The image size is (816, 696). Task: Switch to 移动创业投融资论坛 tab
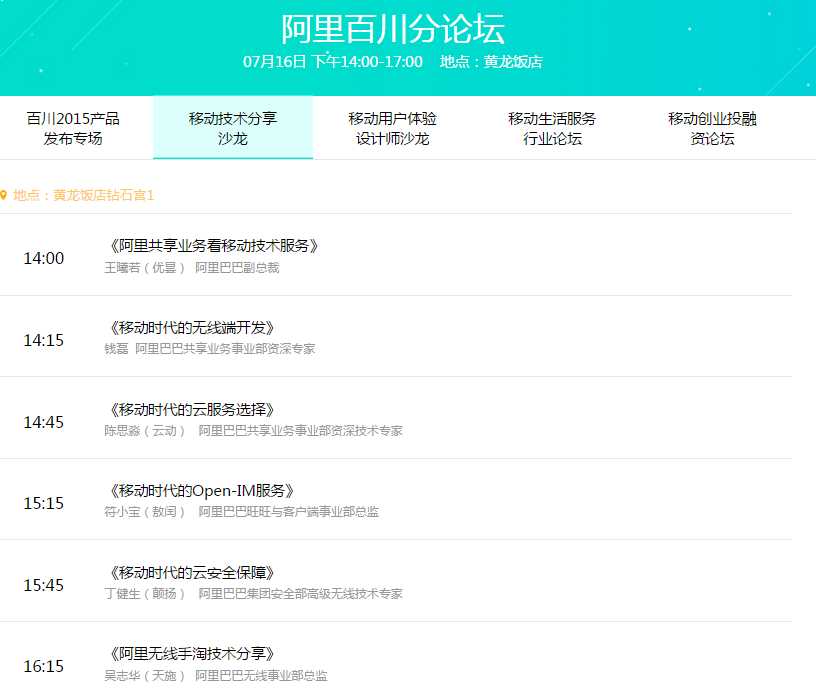point(712,128)
